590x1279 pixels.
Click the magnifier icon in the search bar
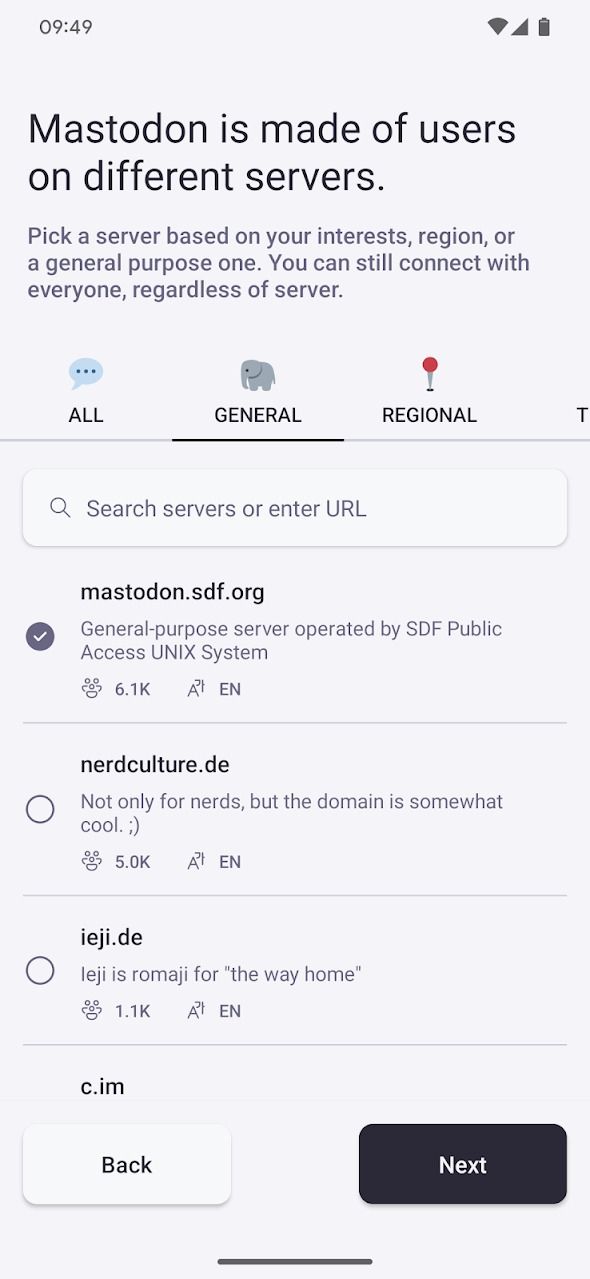[60, 507]
